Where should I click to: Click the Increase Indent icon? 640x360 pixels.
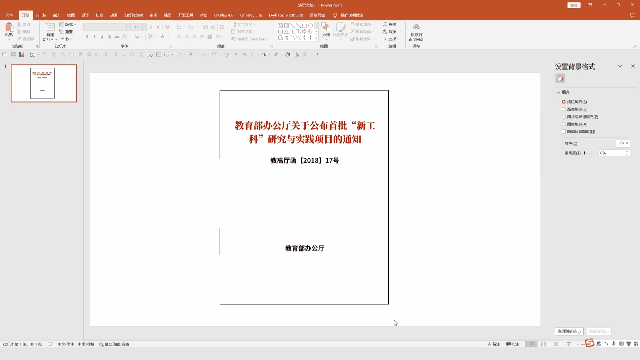[x=213, y=27]
